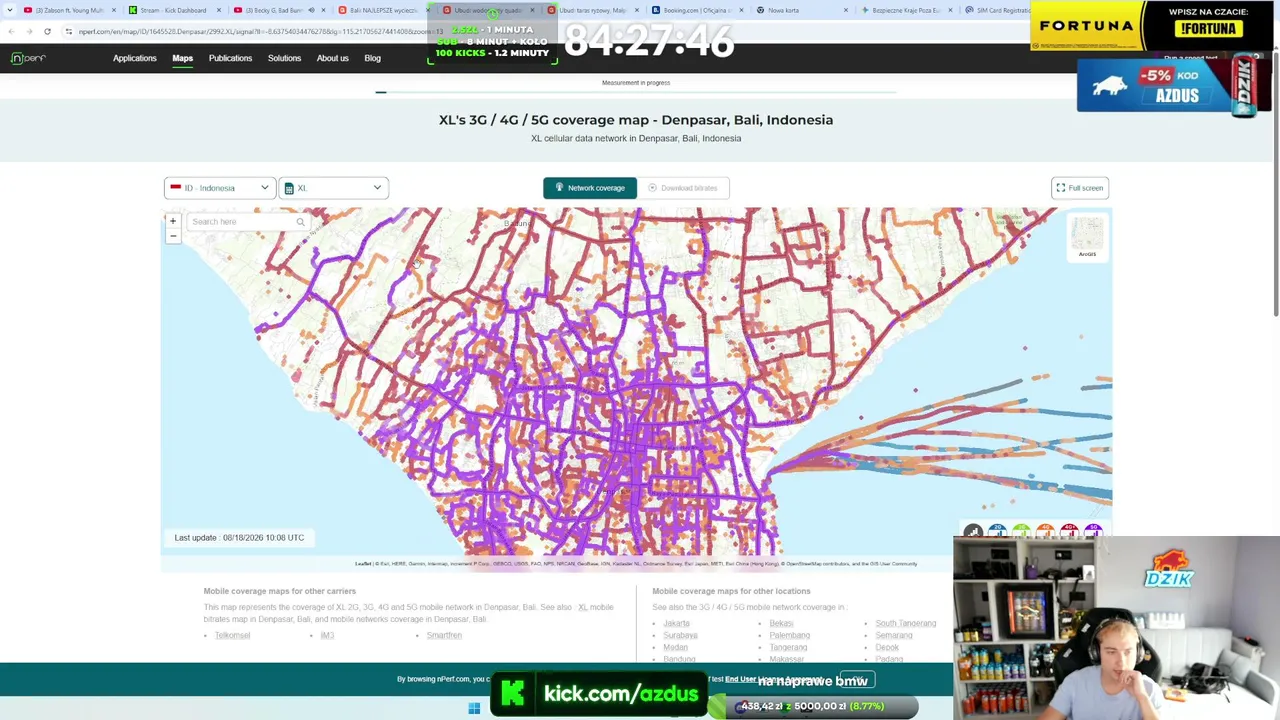Open Bekasi coverage location link
This screenshot has width=1280, height=720.
(x=781, y=623)
